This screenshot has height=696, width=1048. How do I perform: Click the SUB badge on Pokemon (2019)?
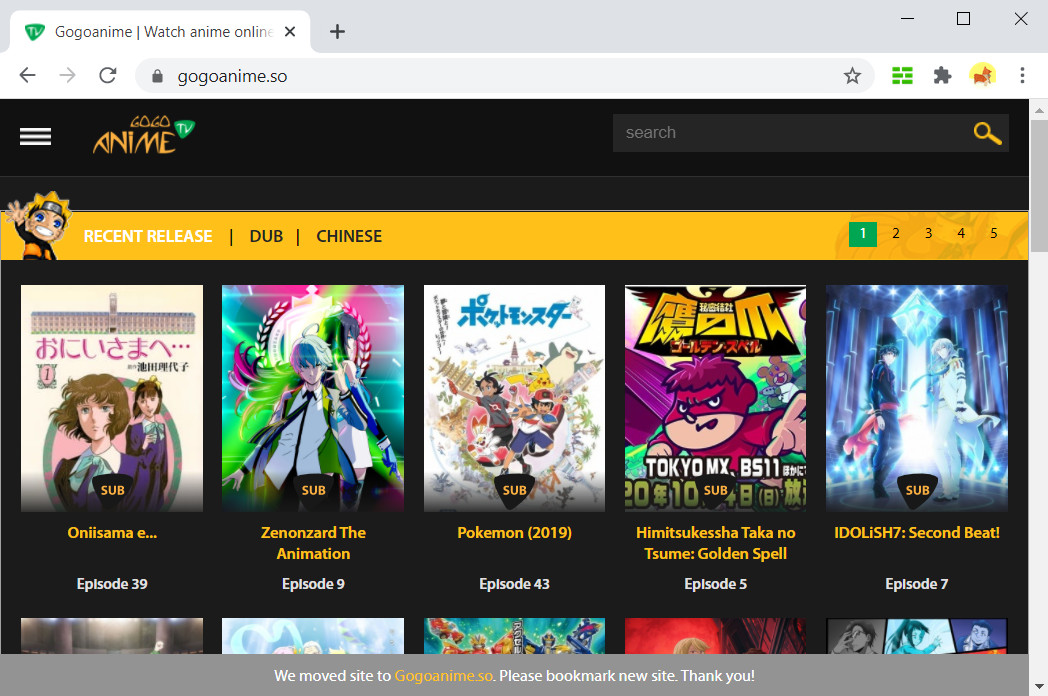(x=514, y=490)
